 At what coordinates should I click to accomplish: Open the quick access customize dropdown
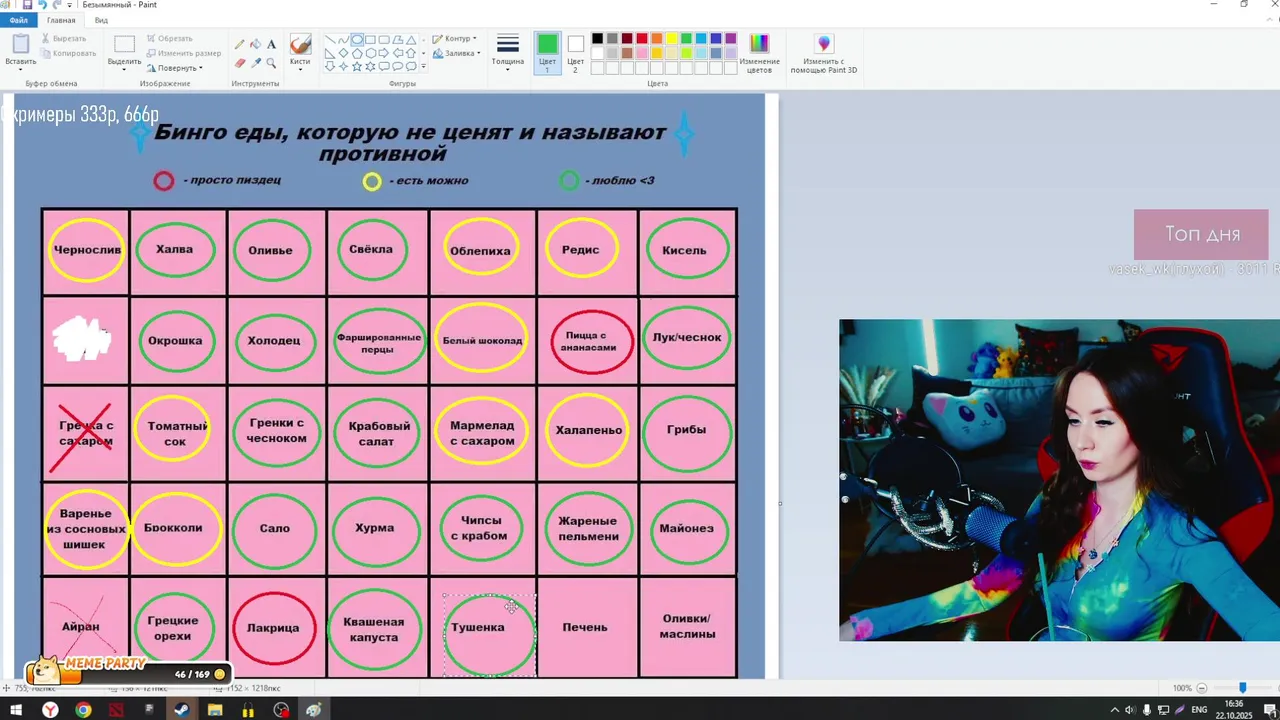(70, 5)
